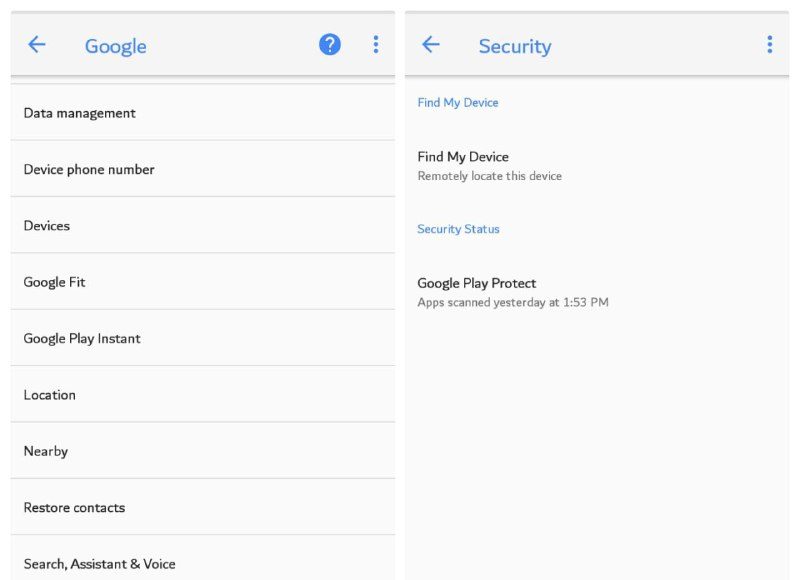Viewport: 800px width, 580px height.
Task: Go back from the Security screen
Action: point(431,45)
